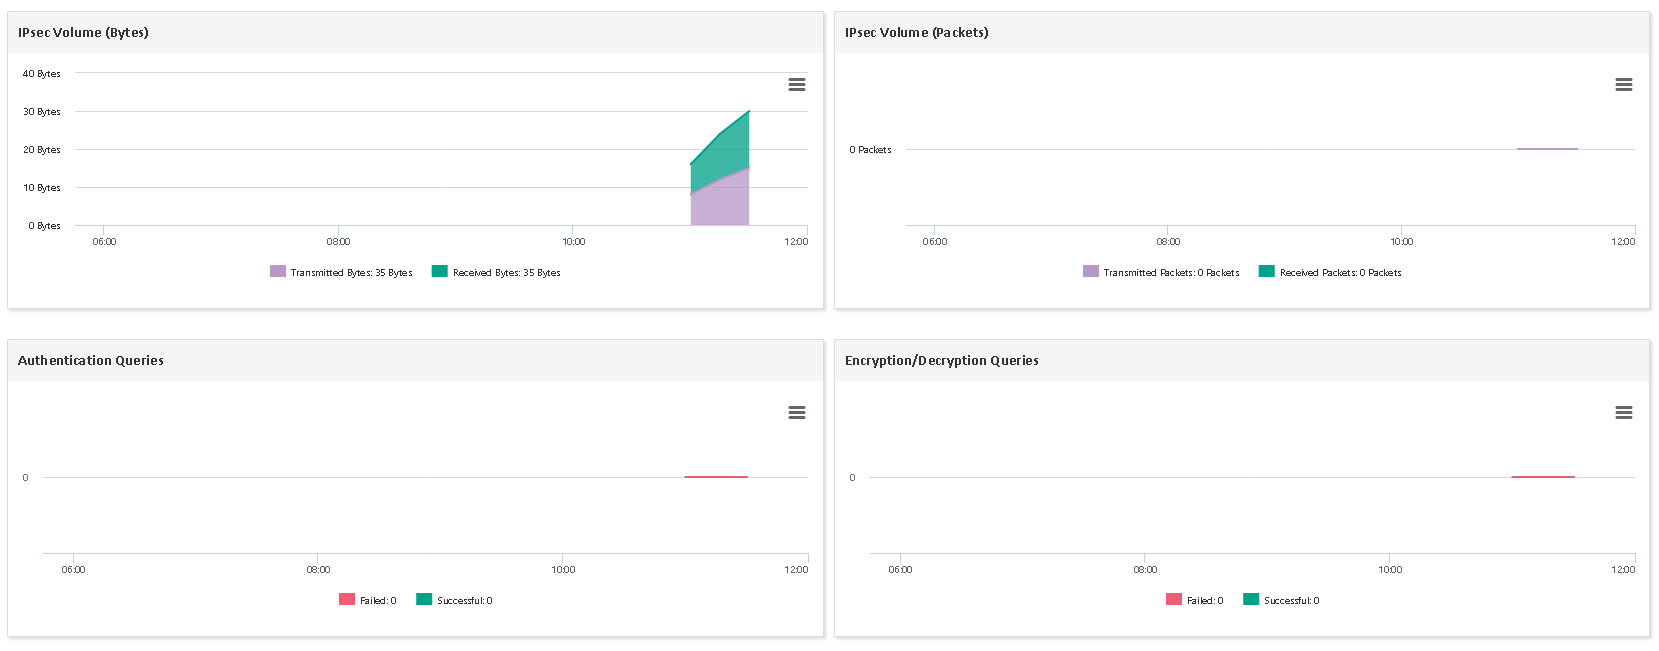Toggle the Transmitted Bytes legend series
This screenshot has height=651, width=1659.
351,273
